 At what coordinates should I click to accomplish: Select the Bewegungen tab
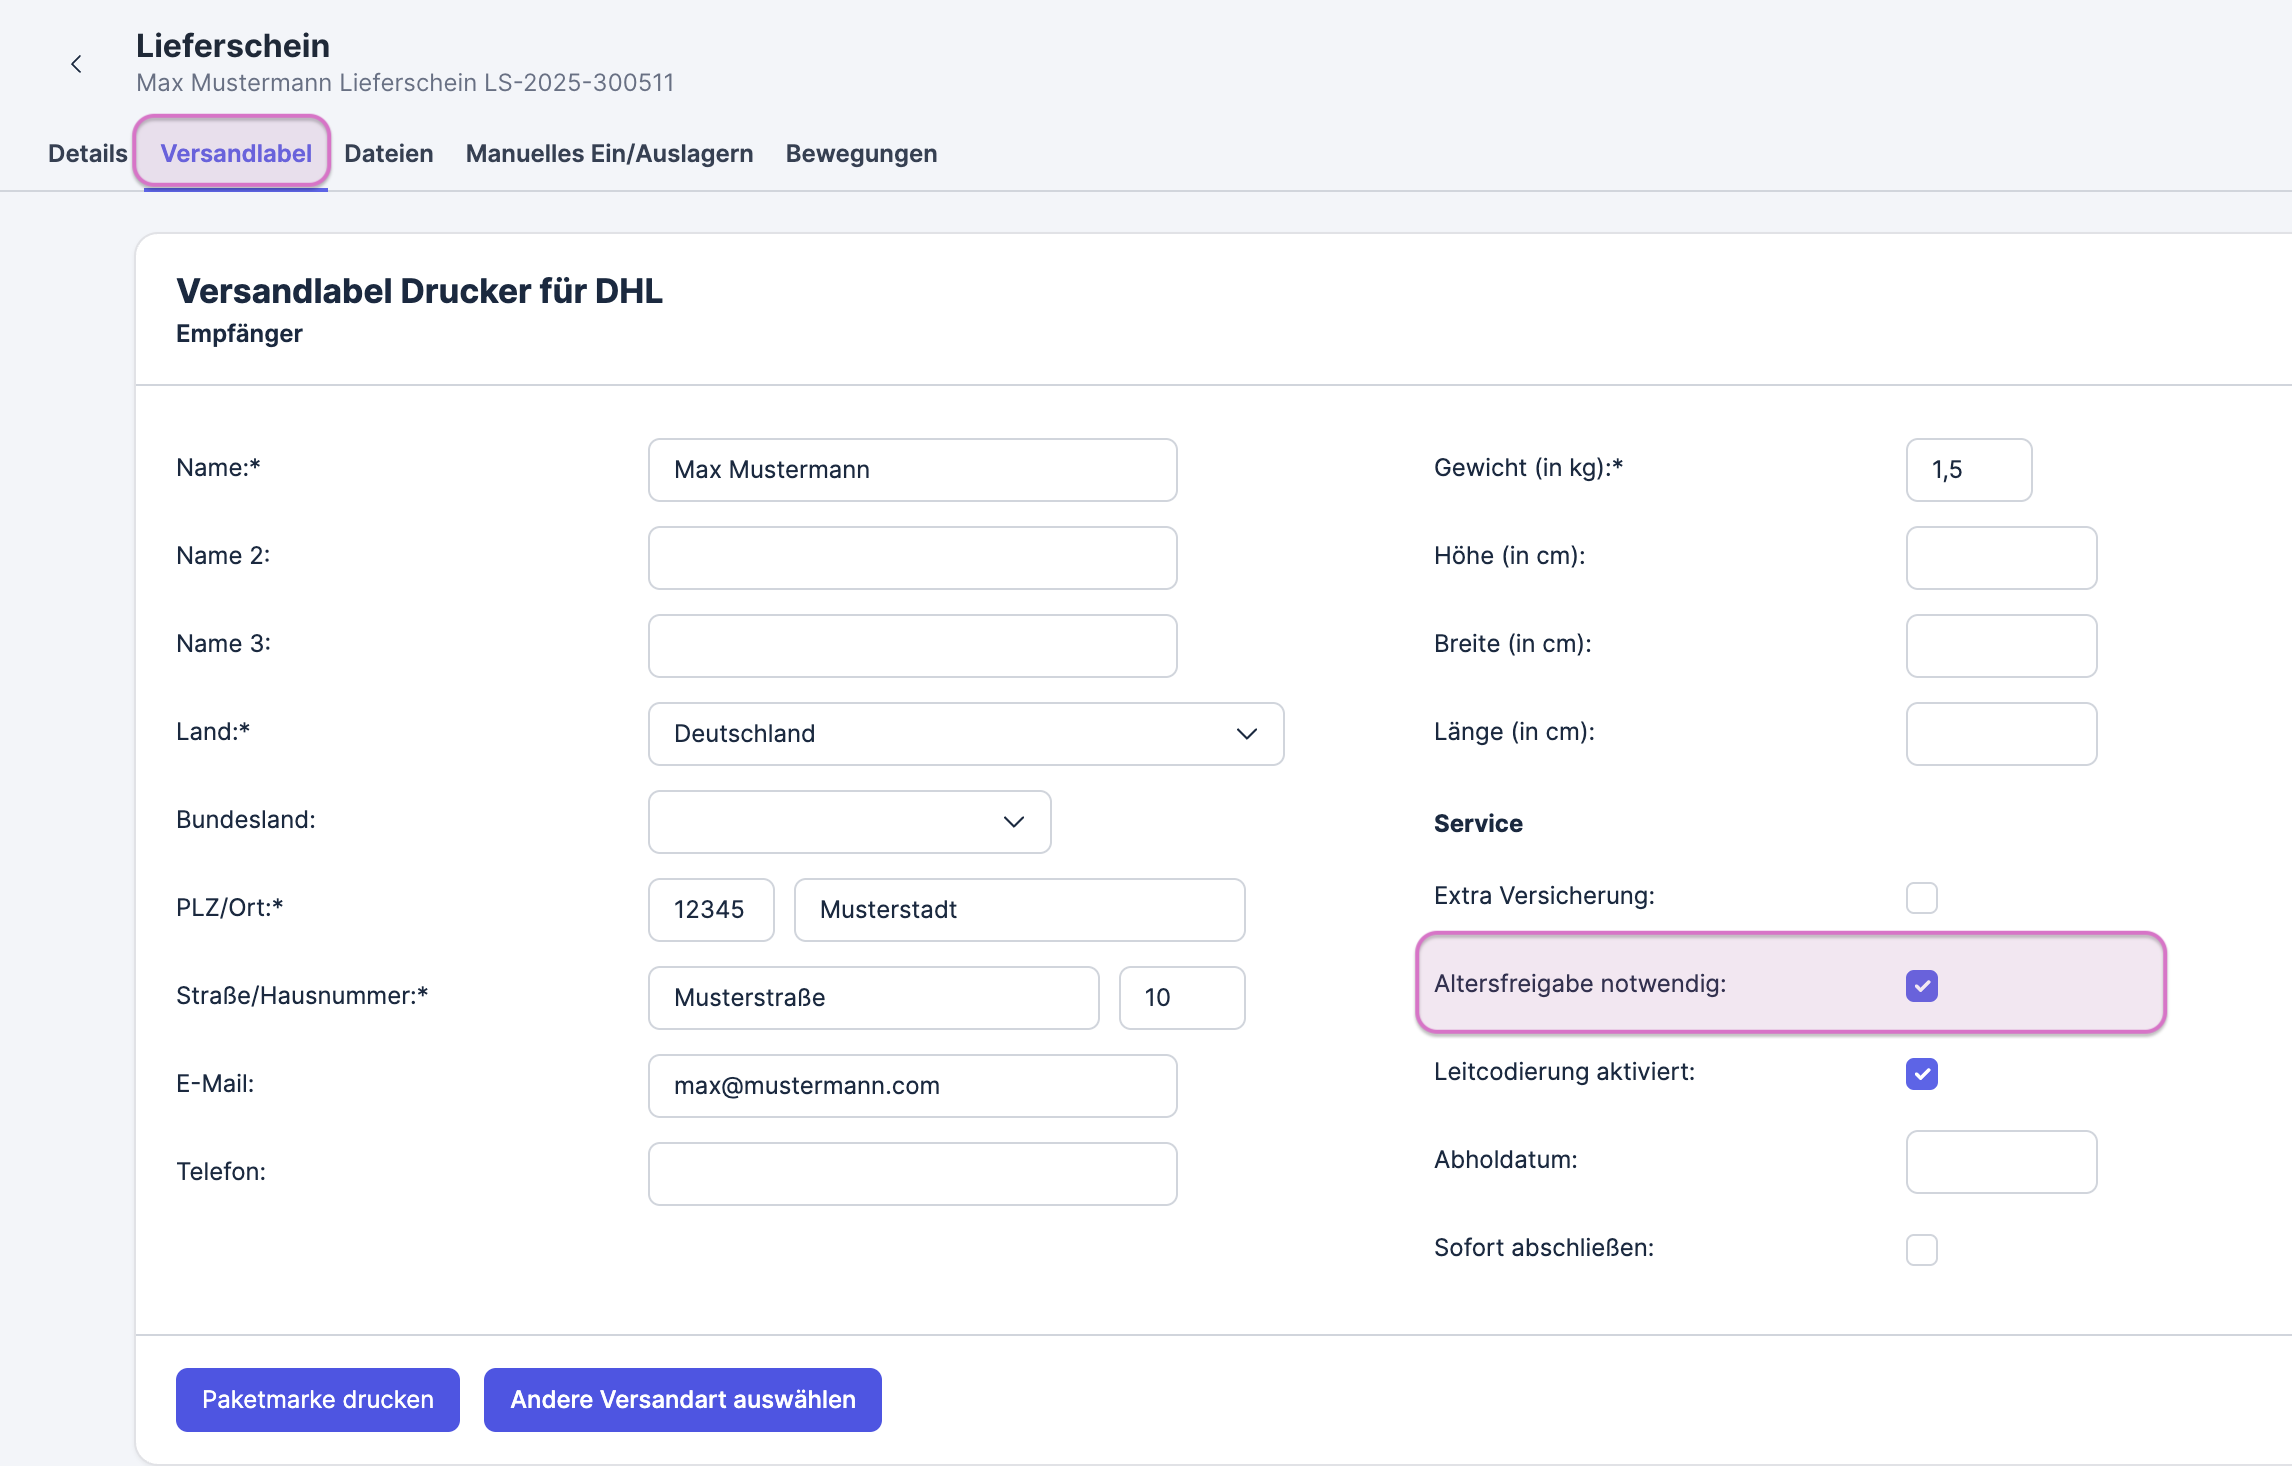[x=861, y=153]
